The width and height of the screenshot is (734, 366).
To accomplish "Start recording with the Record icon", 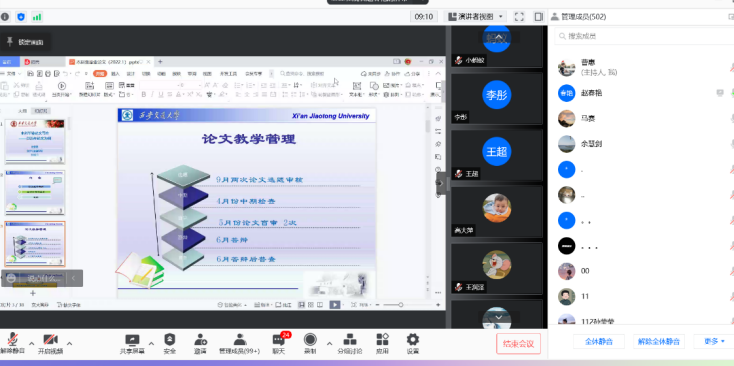I will (x=310, y=340).
